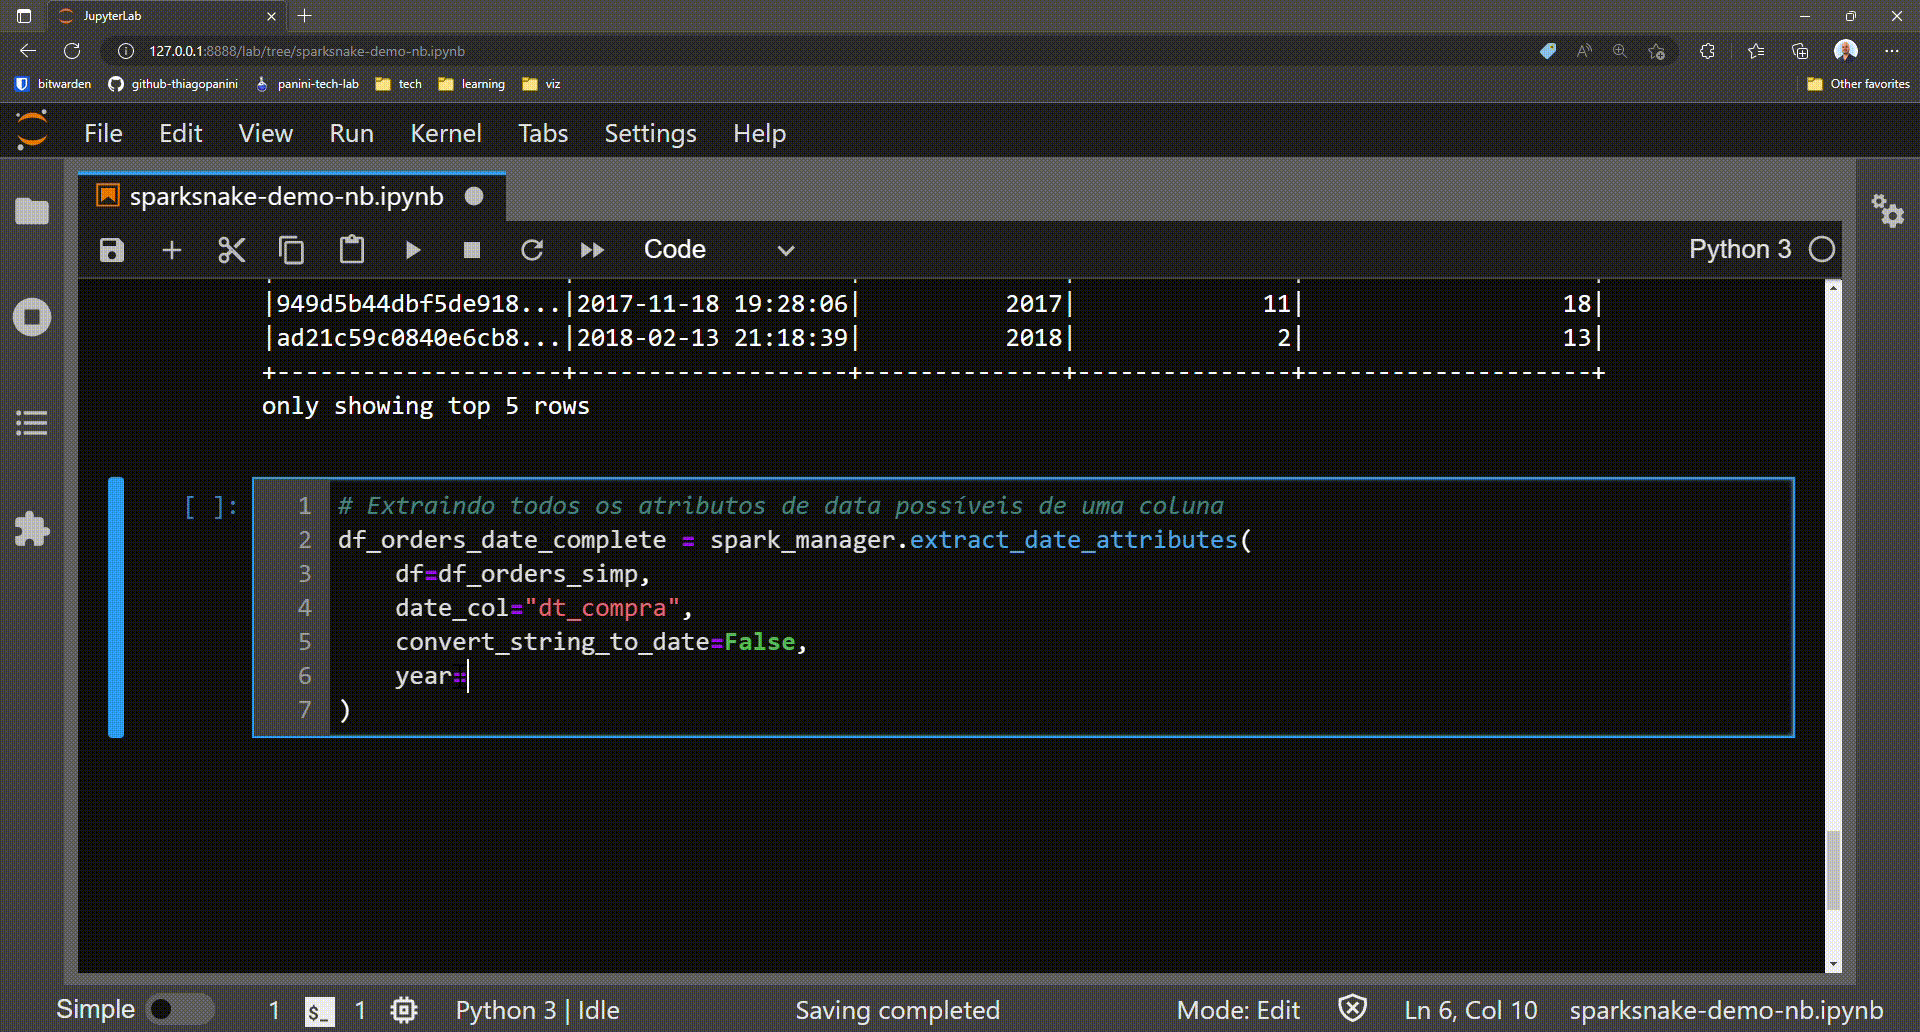Toggle Simple interface mode switch
Viewport: 1920px width, 1032px height.
pyautogui.click(x=180, y=1010)
